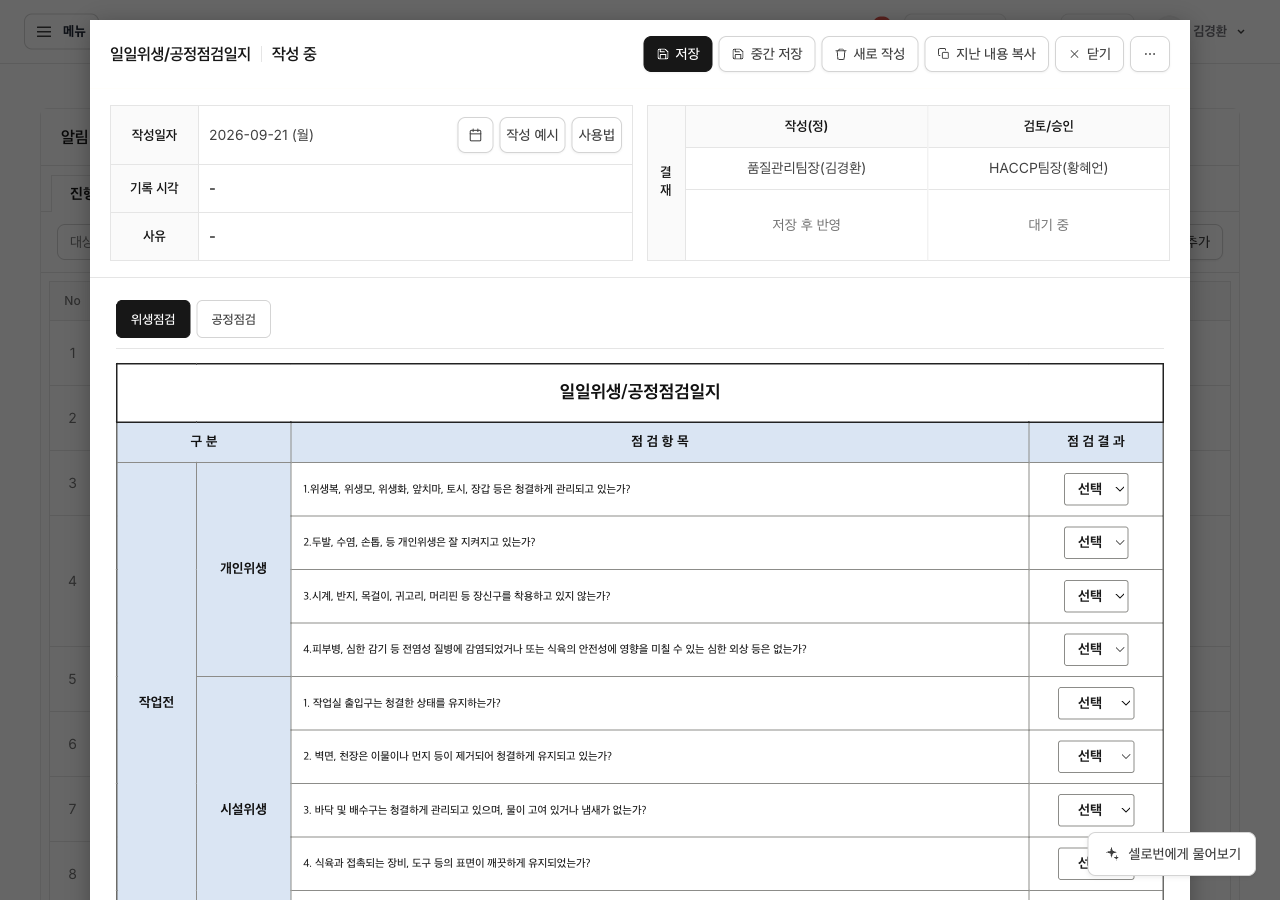Click the 개인위생 category cell
The height and width of the screenshot is (900, 1280).
tap(244, 569)
